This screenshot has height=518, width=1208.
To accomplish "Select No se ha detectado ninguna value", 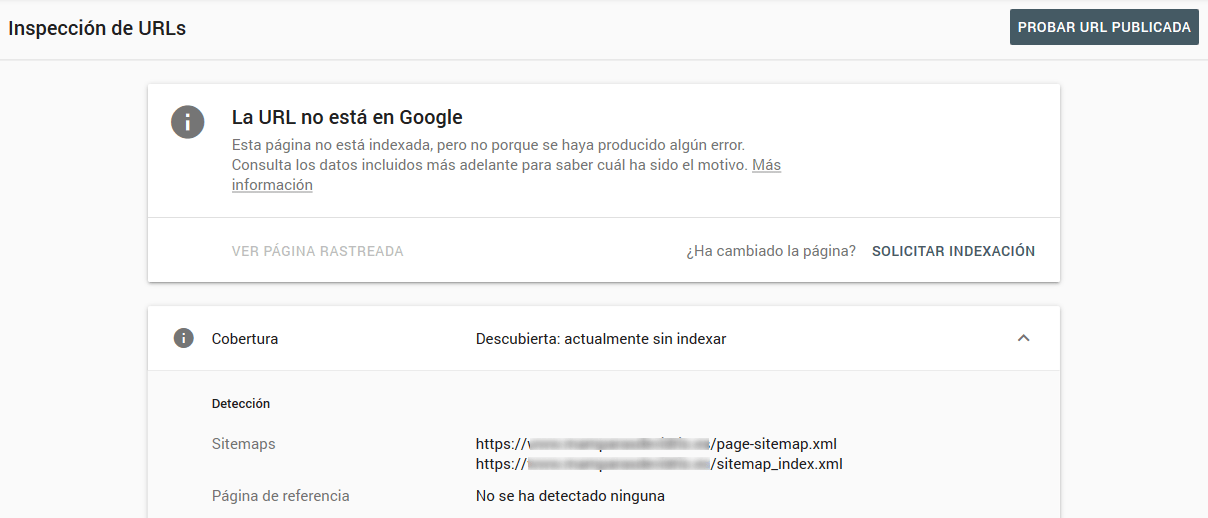I will [x=570, y=496].
